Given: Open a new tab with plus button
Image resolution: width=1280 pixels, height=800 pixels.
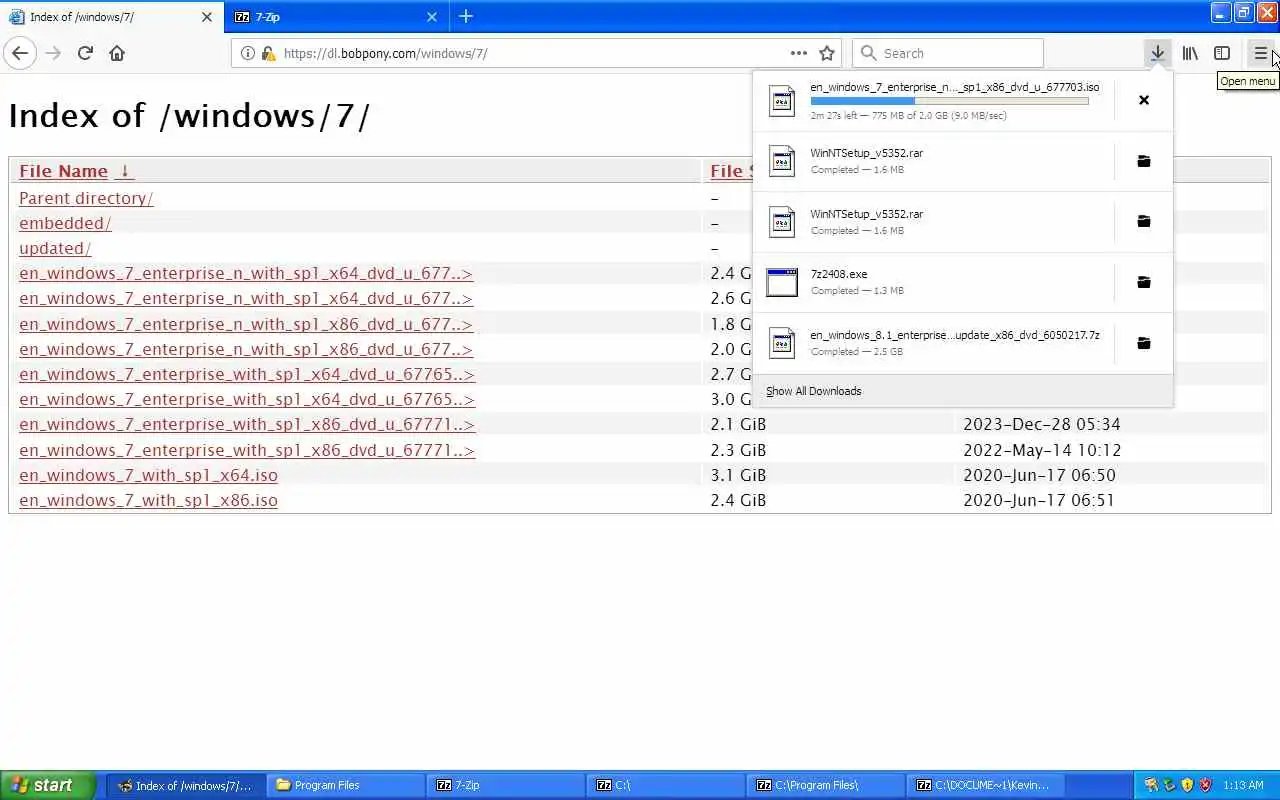Looking at the screenshot, I should pos(466,16).
